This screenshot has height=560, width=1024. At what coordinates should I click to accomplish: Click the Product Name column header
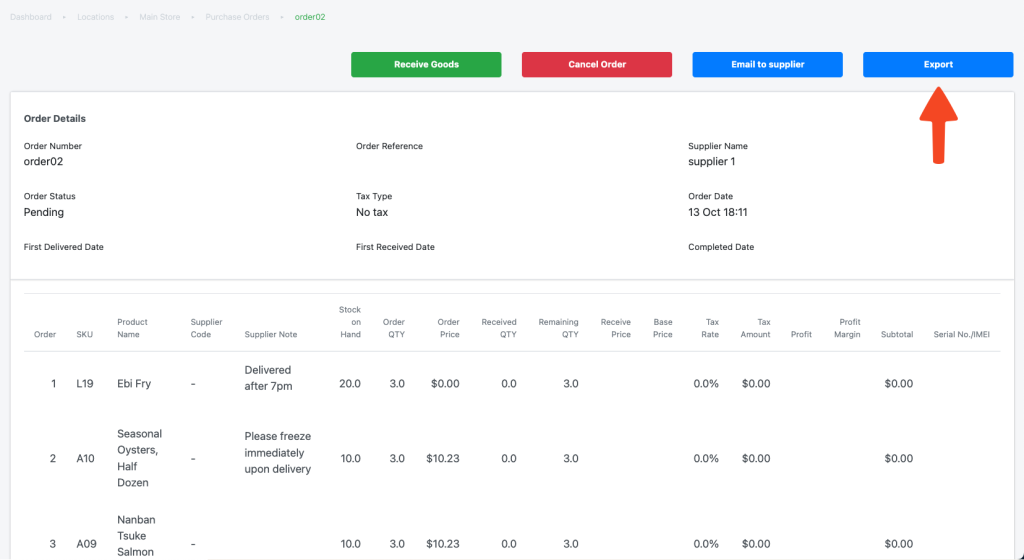pos(132,328)
